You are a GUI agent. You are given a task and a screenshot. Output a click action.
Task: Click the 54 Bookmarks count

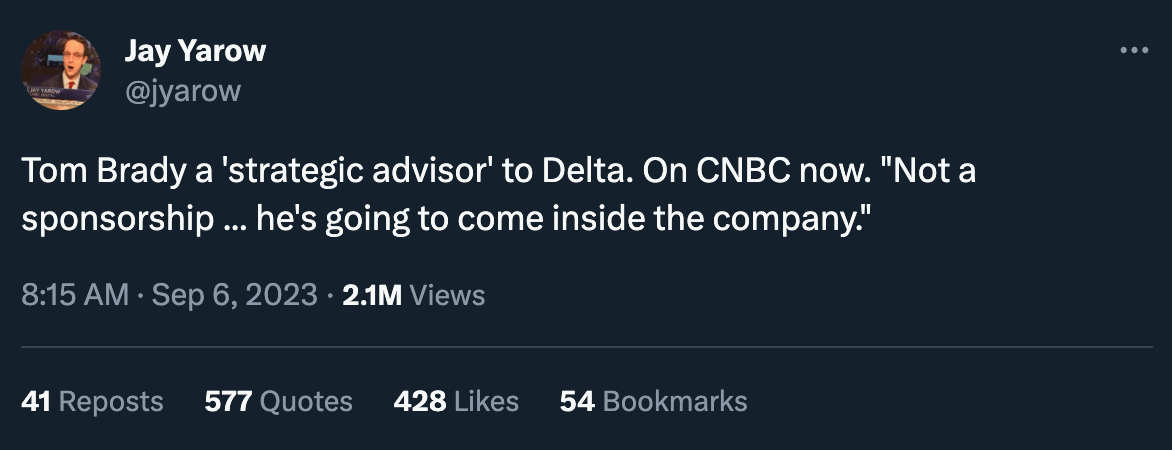653,401
